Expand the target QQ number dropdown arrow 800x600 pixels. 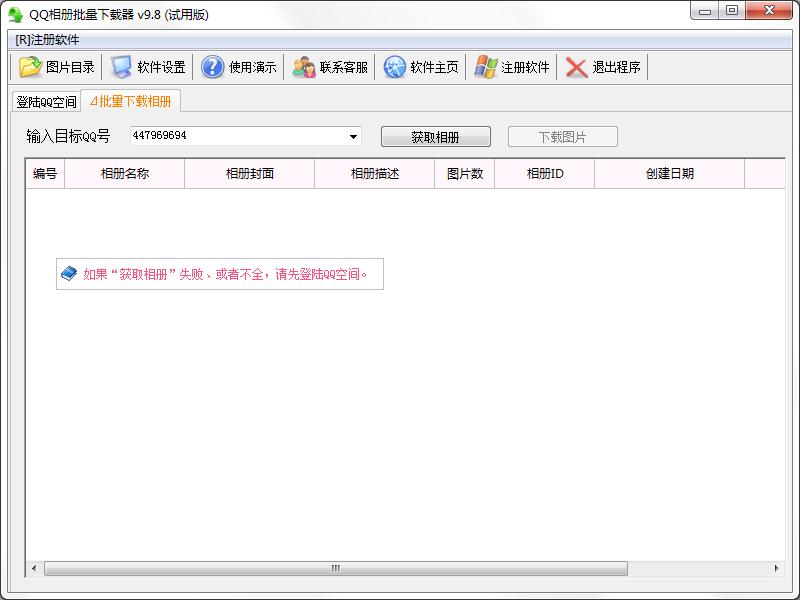click(353, 136)
